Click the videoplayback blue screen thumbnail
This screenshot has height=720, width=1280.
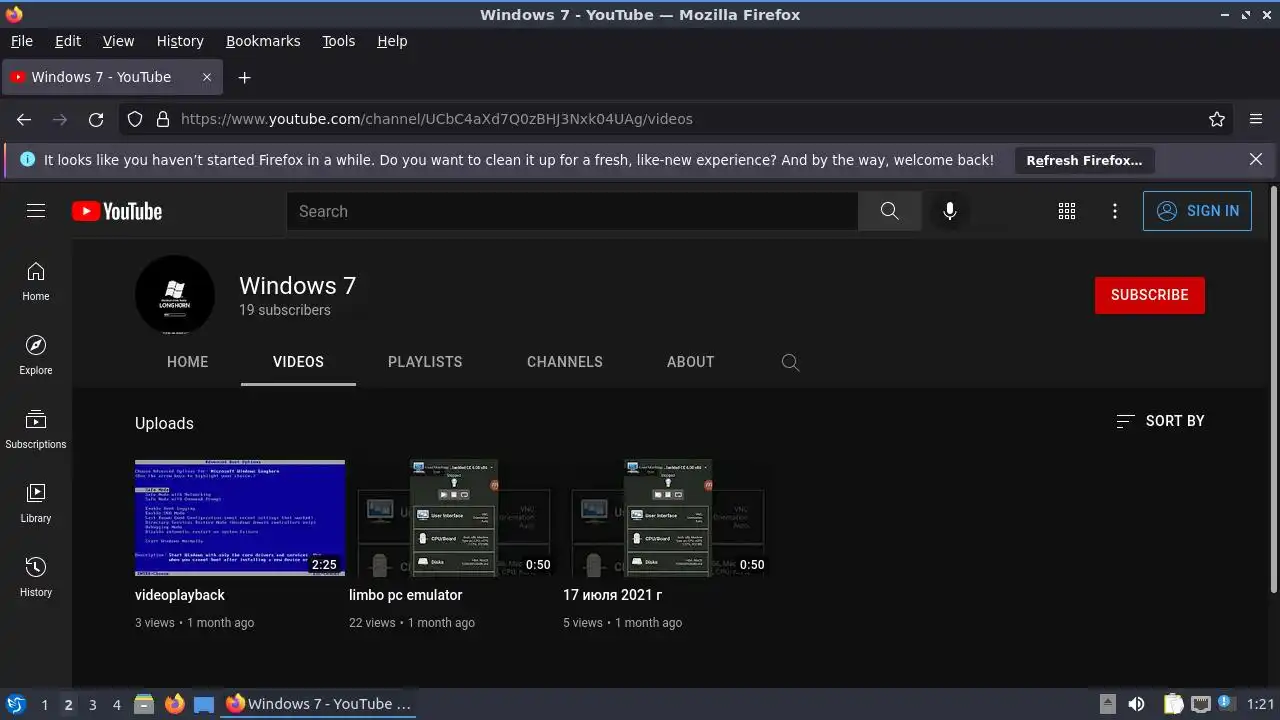point(240,518)
